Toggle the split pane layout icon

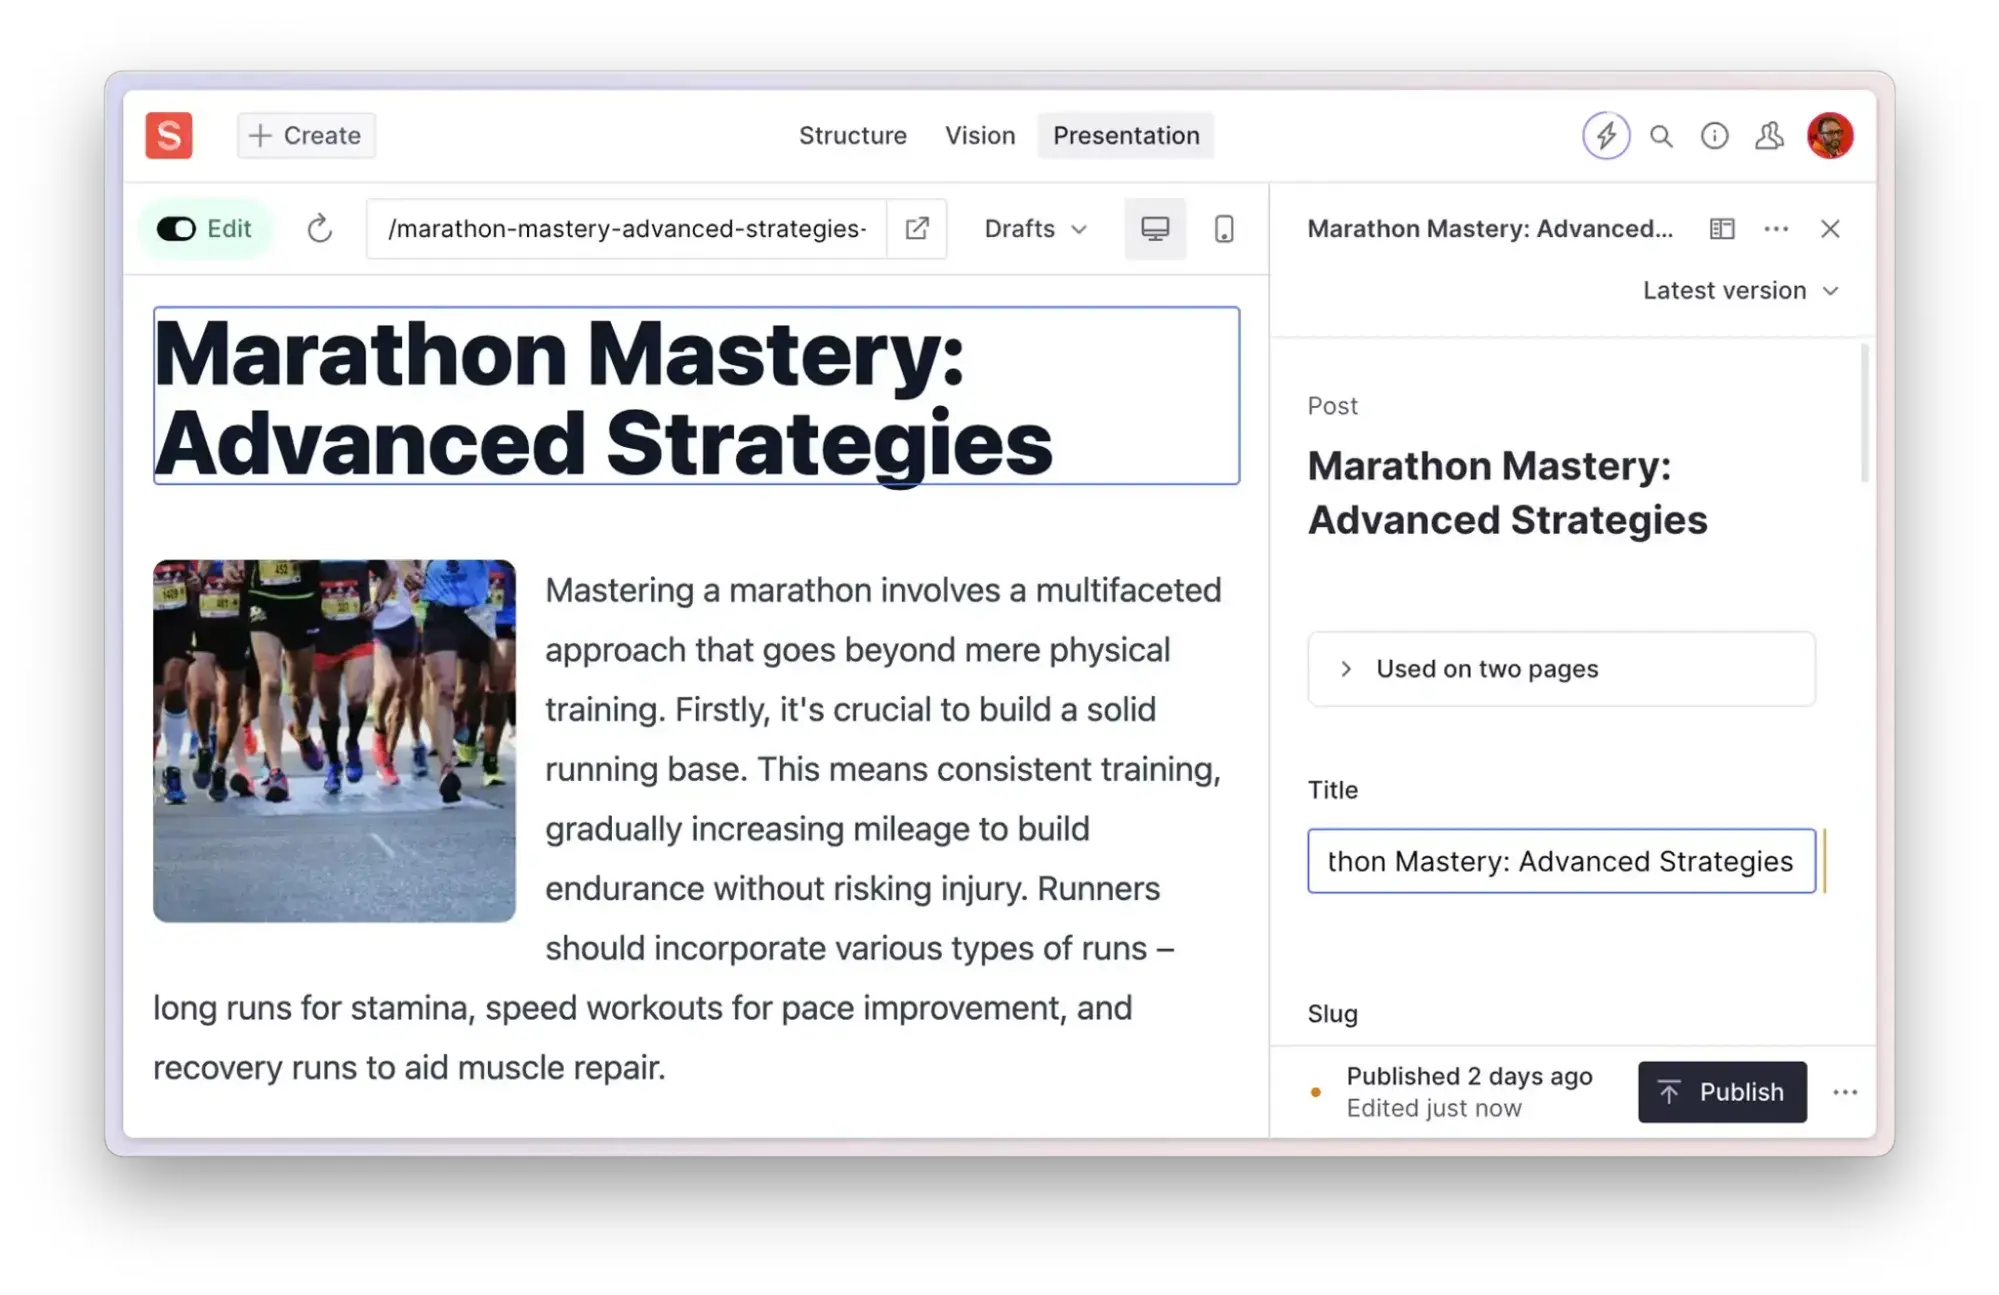tap(1721, 229)
